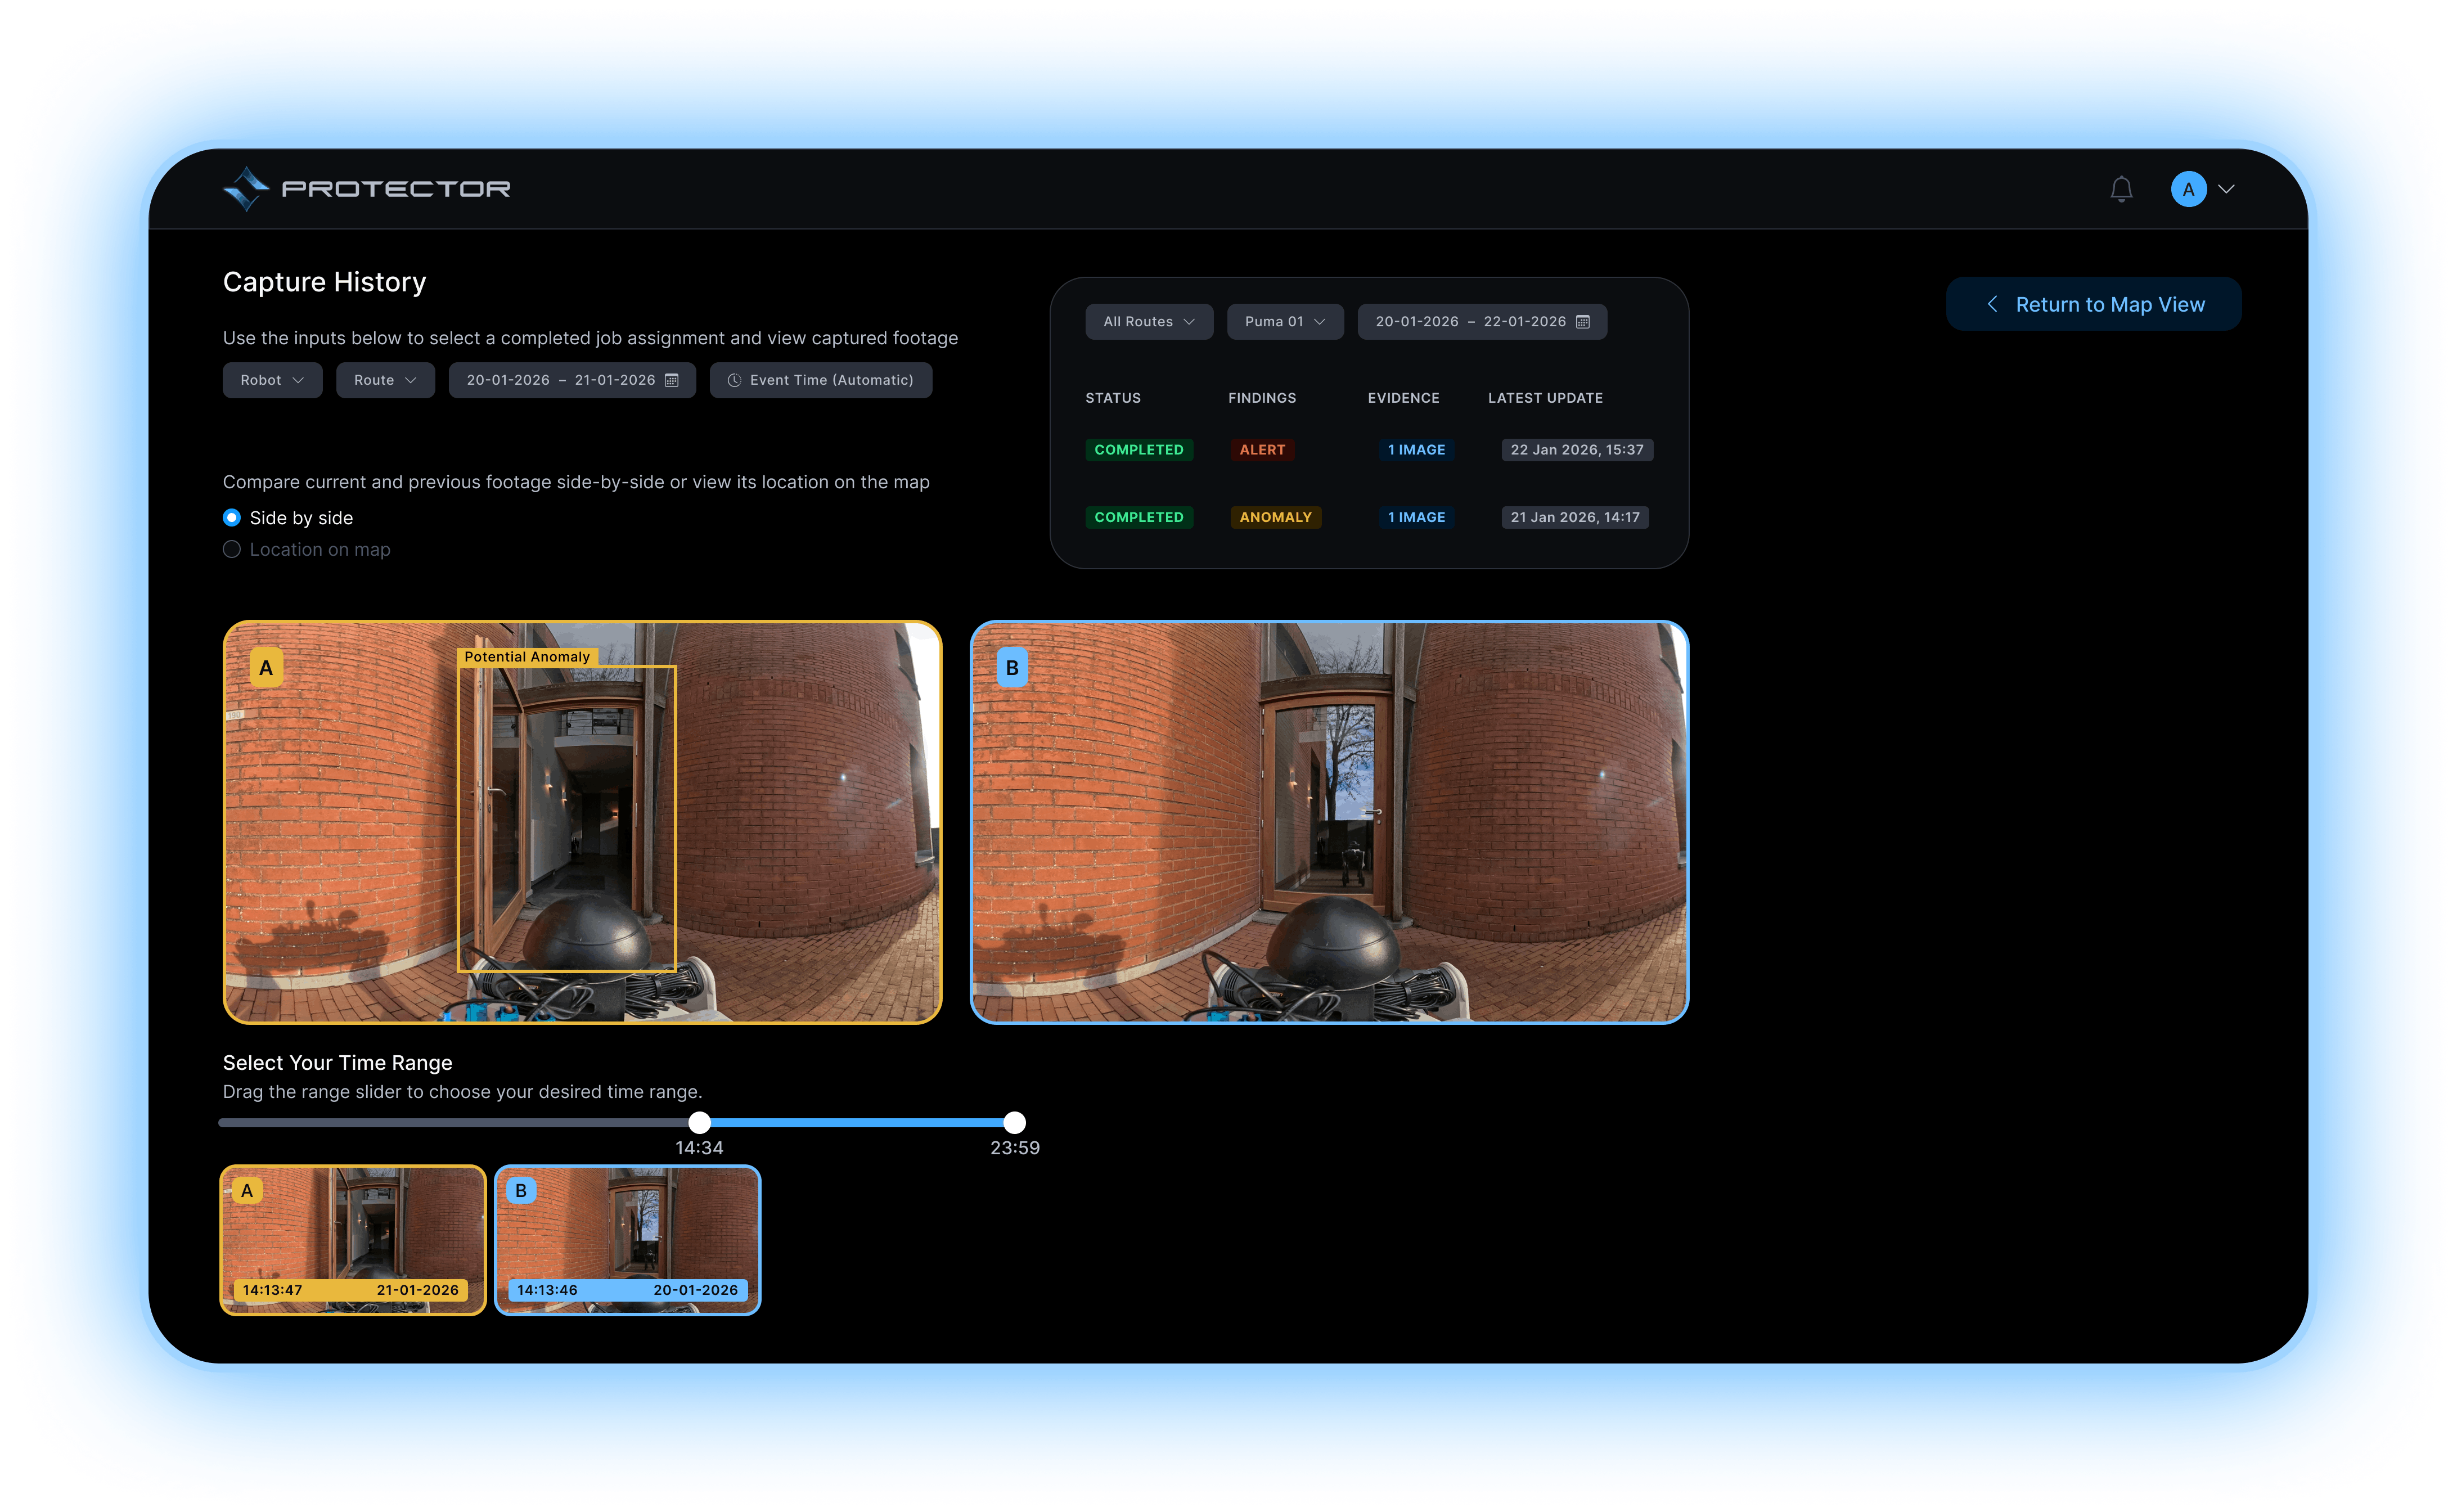Click COMPLETED badge in the ALERT row
The width and height of the screenshot is (2457, 1512).
click(1139, 450)
